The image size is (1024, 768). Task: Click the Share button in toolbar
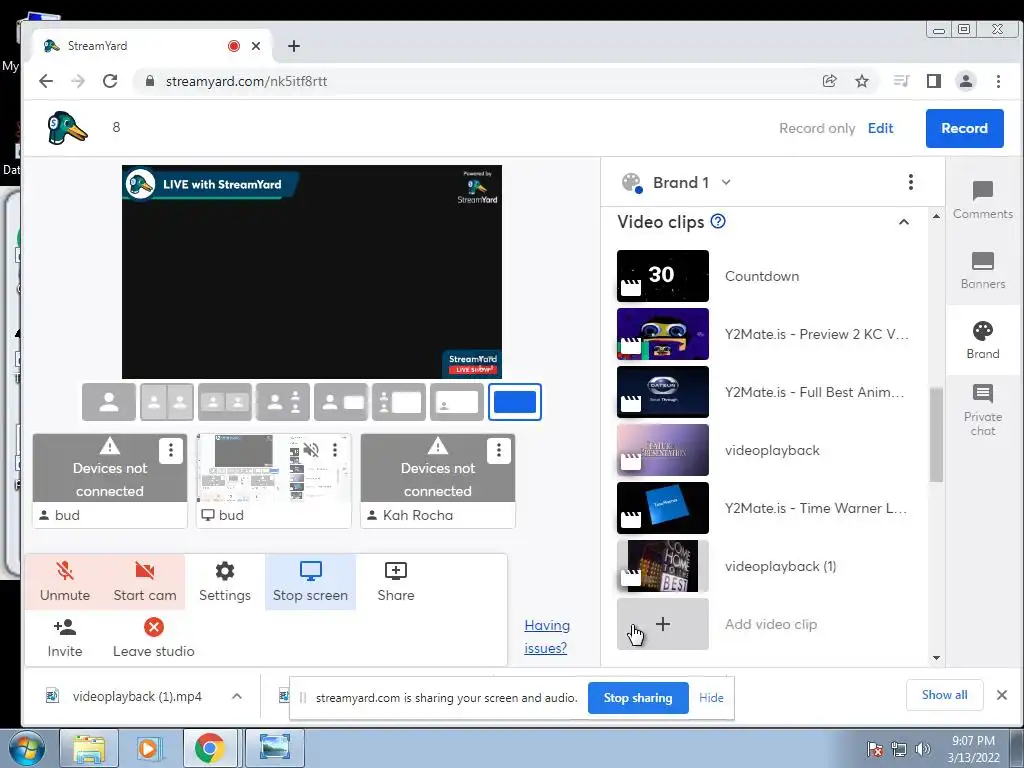[396, 582]
